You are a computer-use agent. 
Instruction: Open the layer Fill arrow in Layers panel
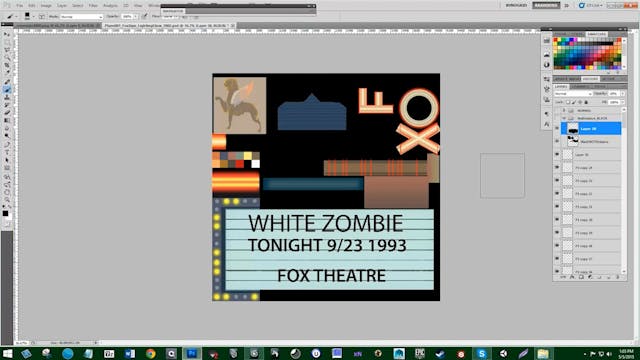(x=623, y=102)
